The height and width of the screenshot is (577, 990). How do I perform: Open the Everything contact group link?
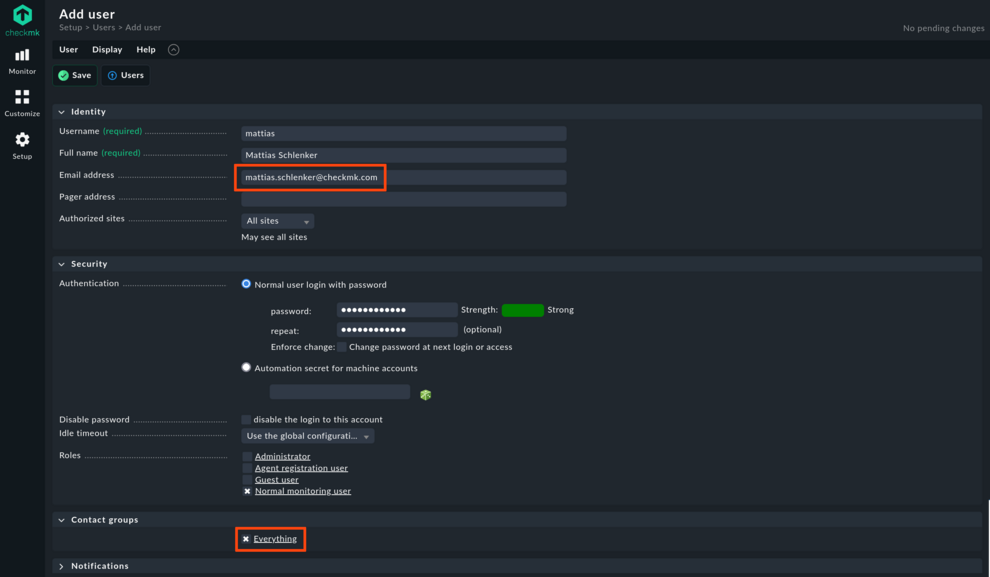point(274,538)
